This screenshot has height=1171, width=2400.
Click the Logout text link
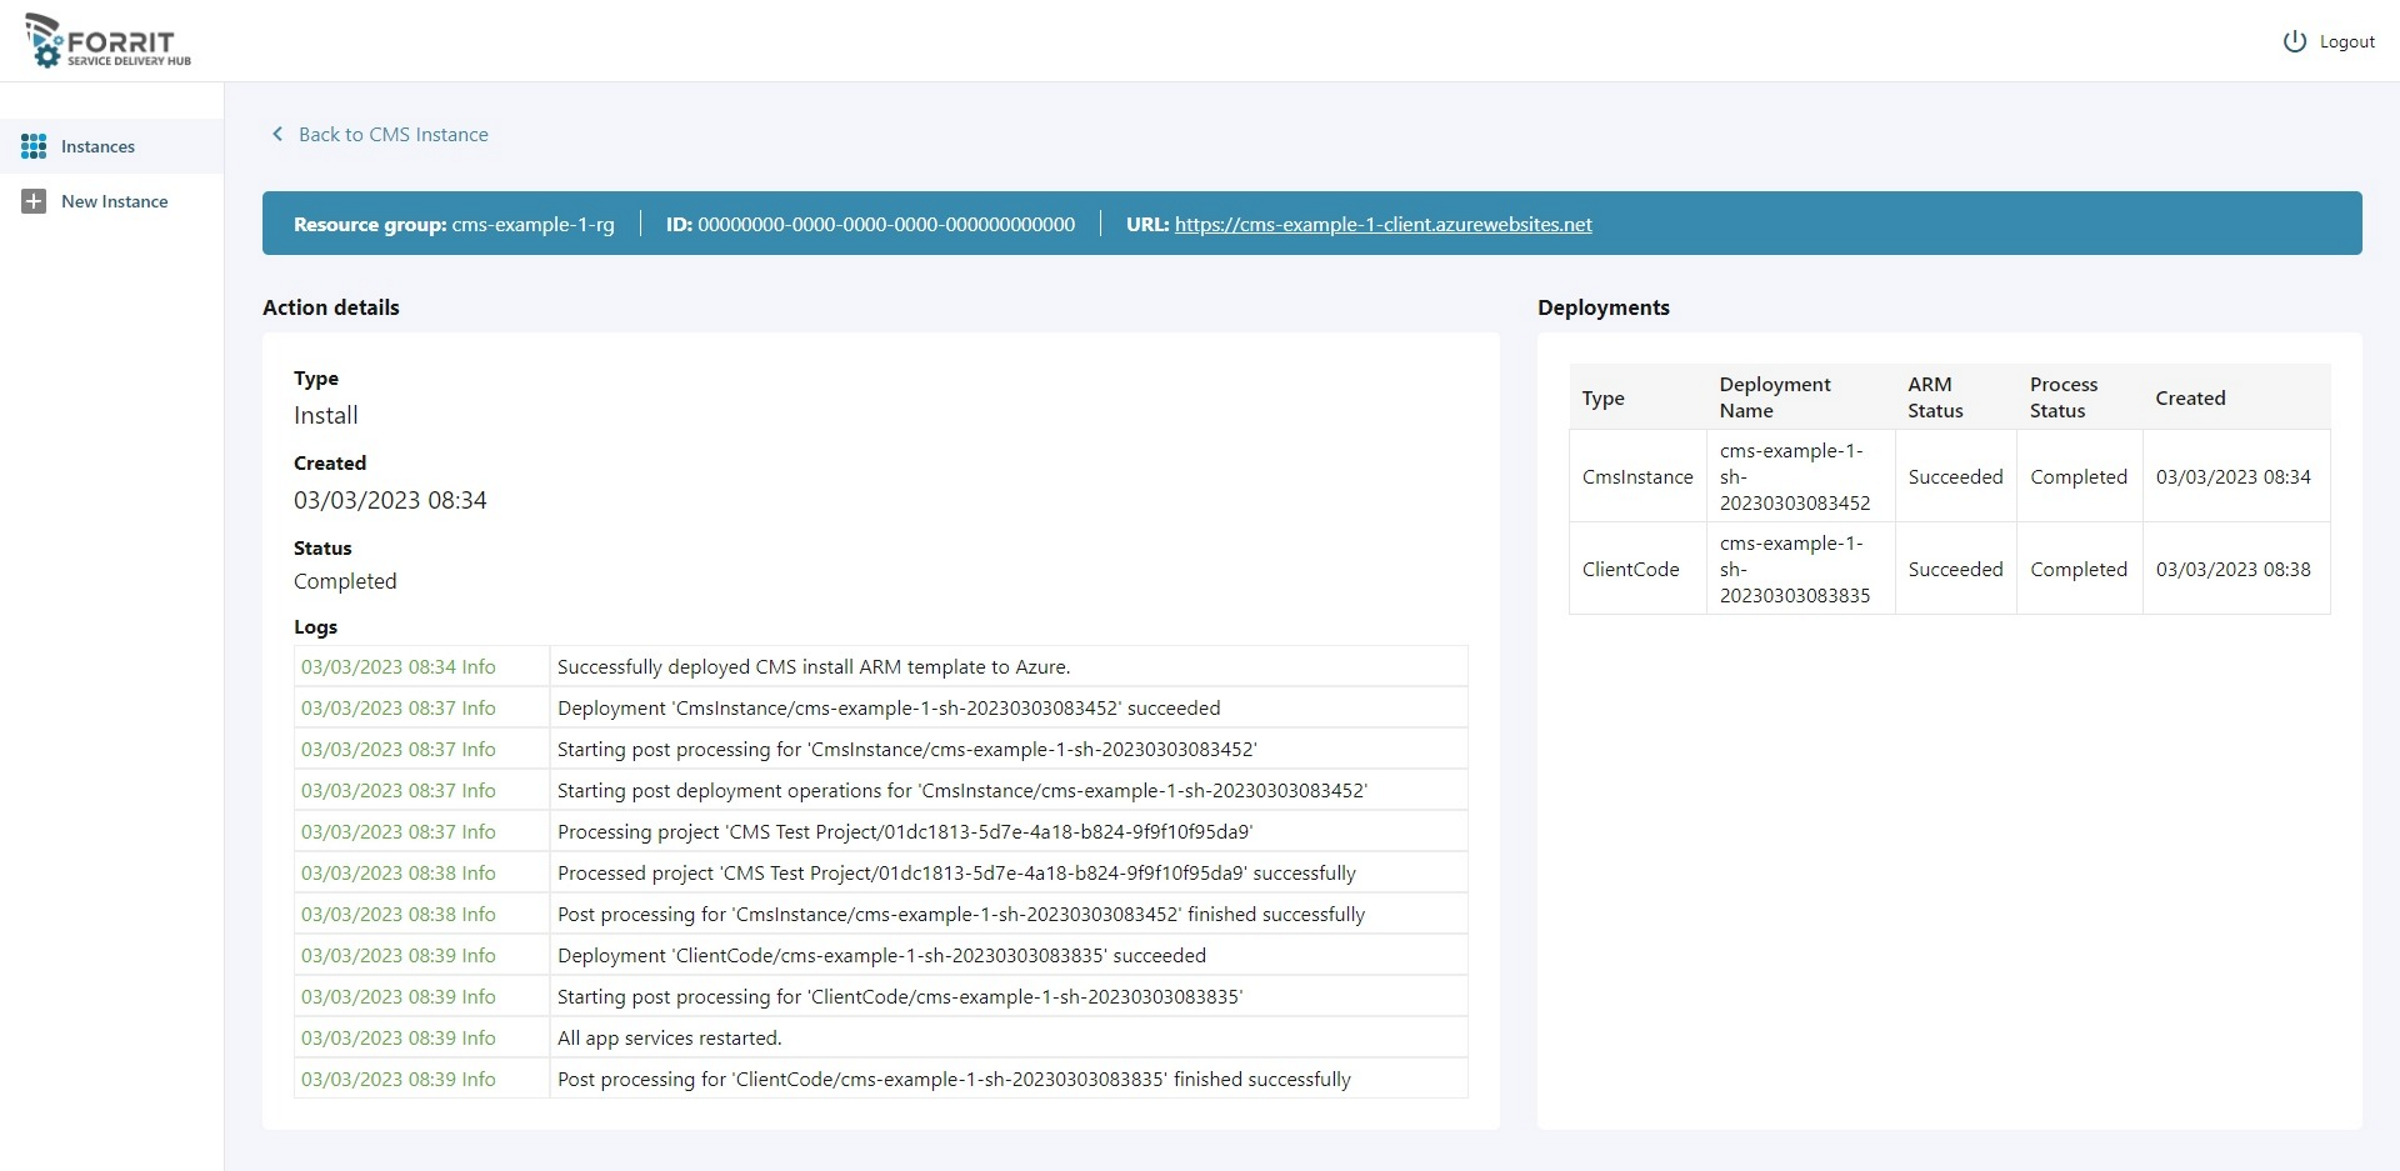click(2347, 41)
